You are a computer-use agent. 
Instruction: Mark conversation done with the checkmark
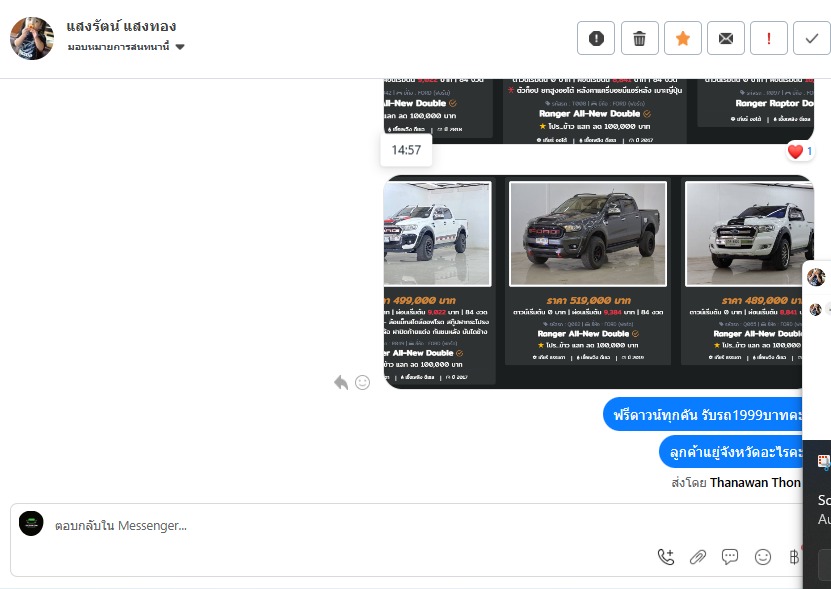(811, 38)
